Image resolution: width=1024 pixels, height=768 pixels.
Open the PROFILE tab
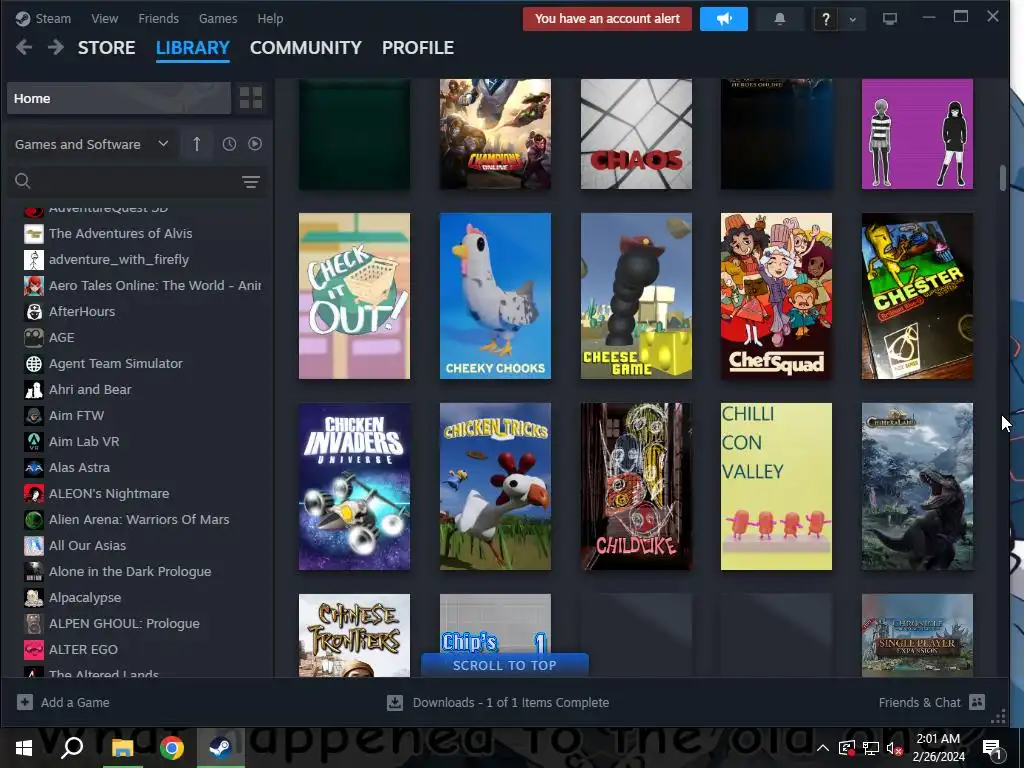click(x=418, y=48)
